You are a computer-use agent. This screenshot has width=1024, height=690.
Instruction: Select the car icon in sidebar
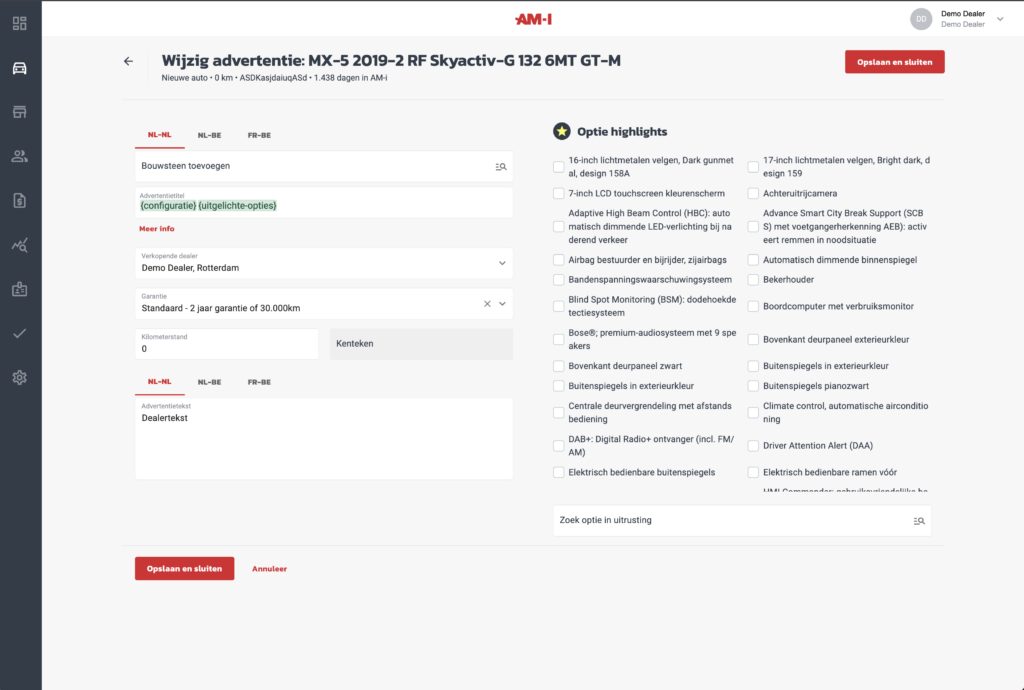click(x=20, y=68)
